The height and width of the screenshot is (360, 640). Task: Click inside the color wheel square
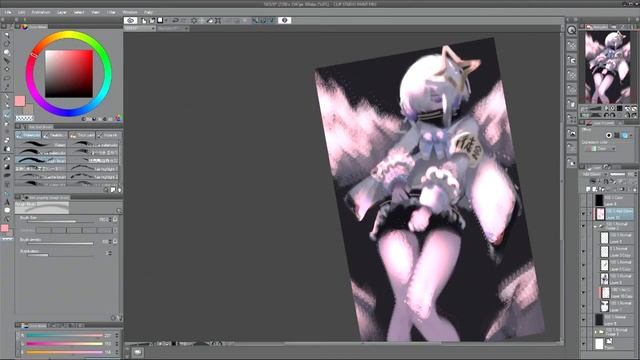pos(69,74)
